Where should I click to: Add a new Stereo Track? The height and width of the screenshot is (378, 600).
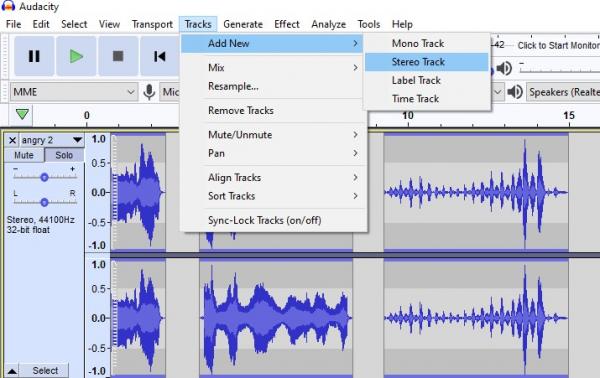[427, 62]
